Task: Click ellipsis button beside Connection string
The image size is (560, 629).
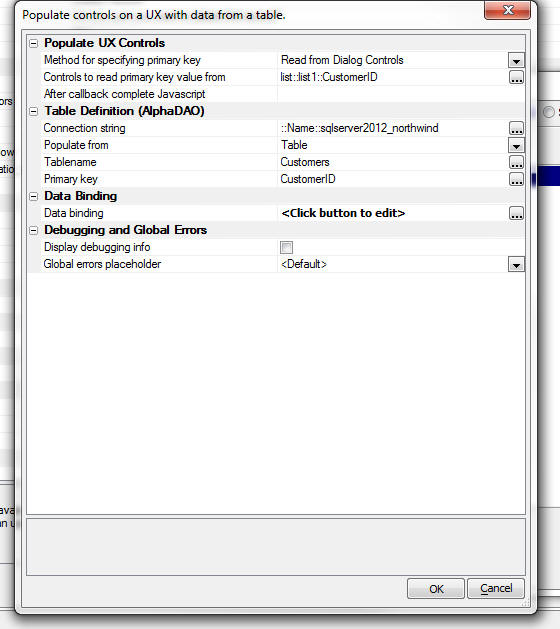Action: (x=516, y=128)
